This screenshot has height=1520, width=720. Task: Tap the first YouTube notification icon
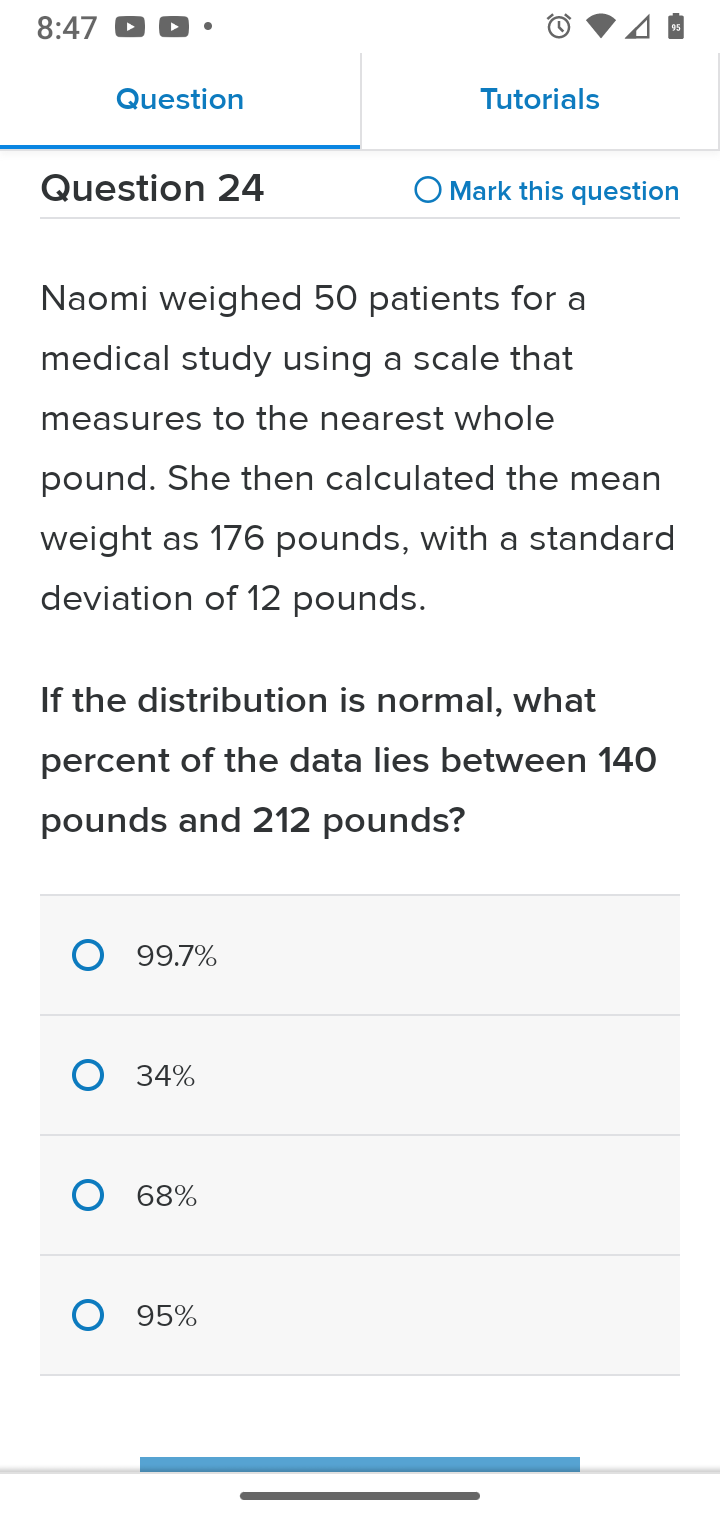(130, 28)
